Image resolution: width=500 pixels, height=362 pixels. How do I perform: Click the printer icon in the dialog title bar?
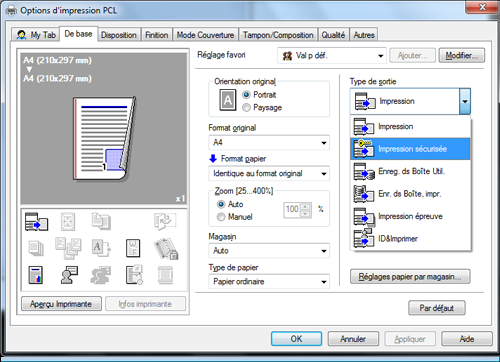[x=11, y=11]
